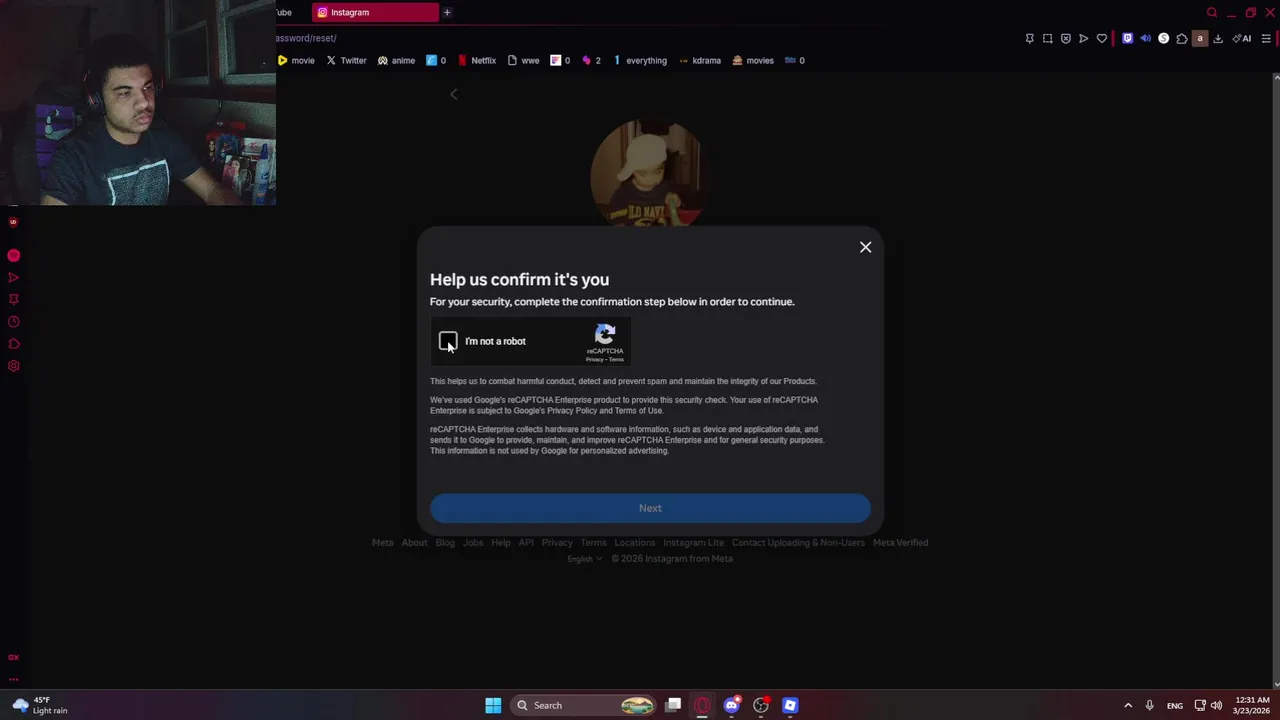Screen dimensions: 1280x720
Task: Add page to bookmarks with heart icon
Action: [x=1101, y=38]
